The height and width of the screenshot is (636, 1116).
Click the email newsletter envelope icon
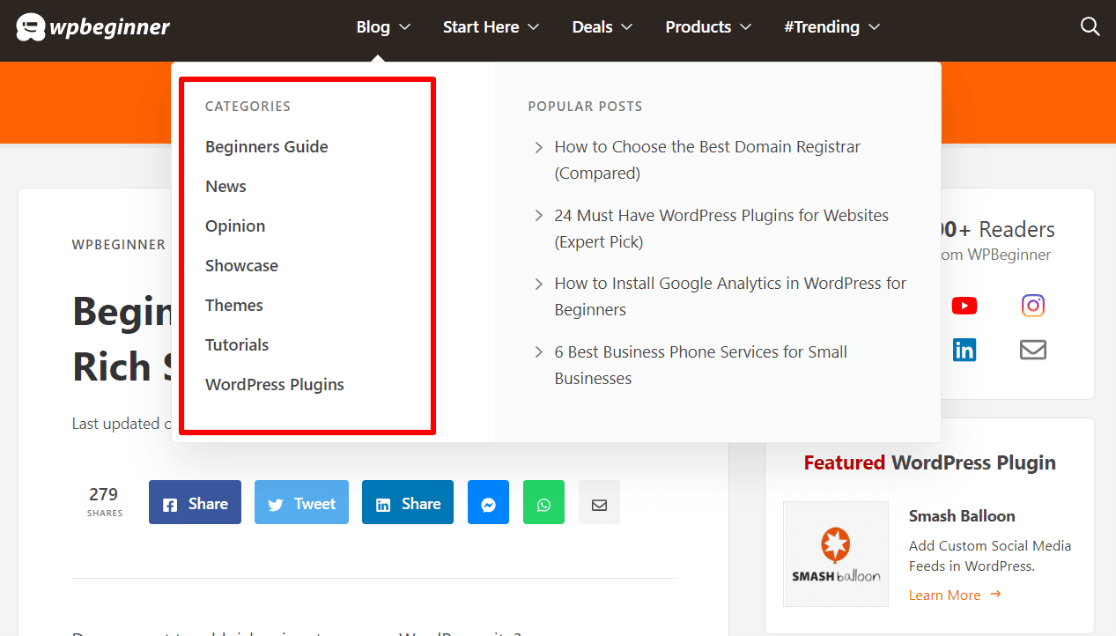click(x=1032, y=349)
